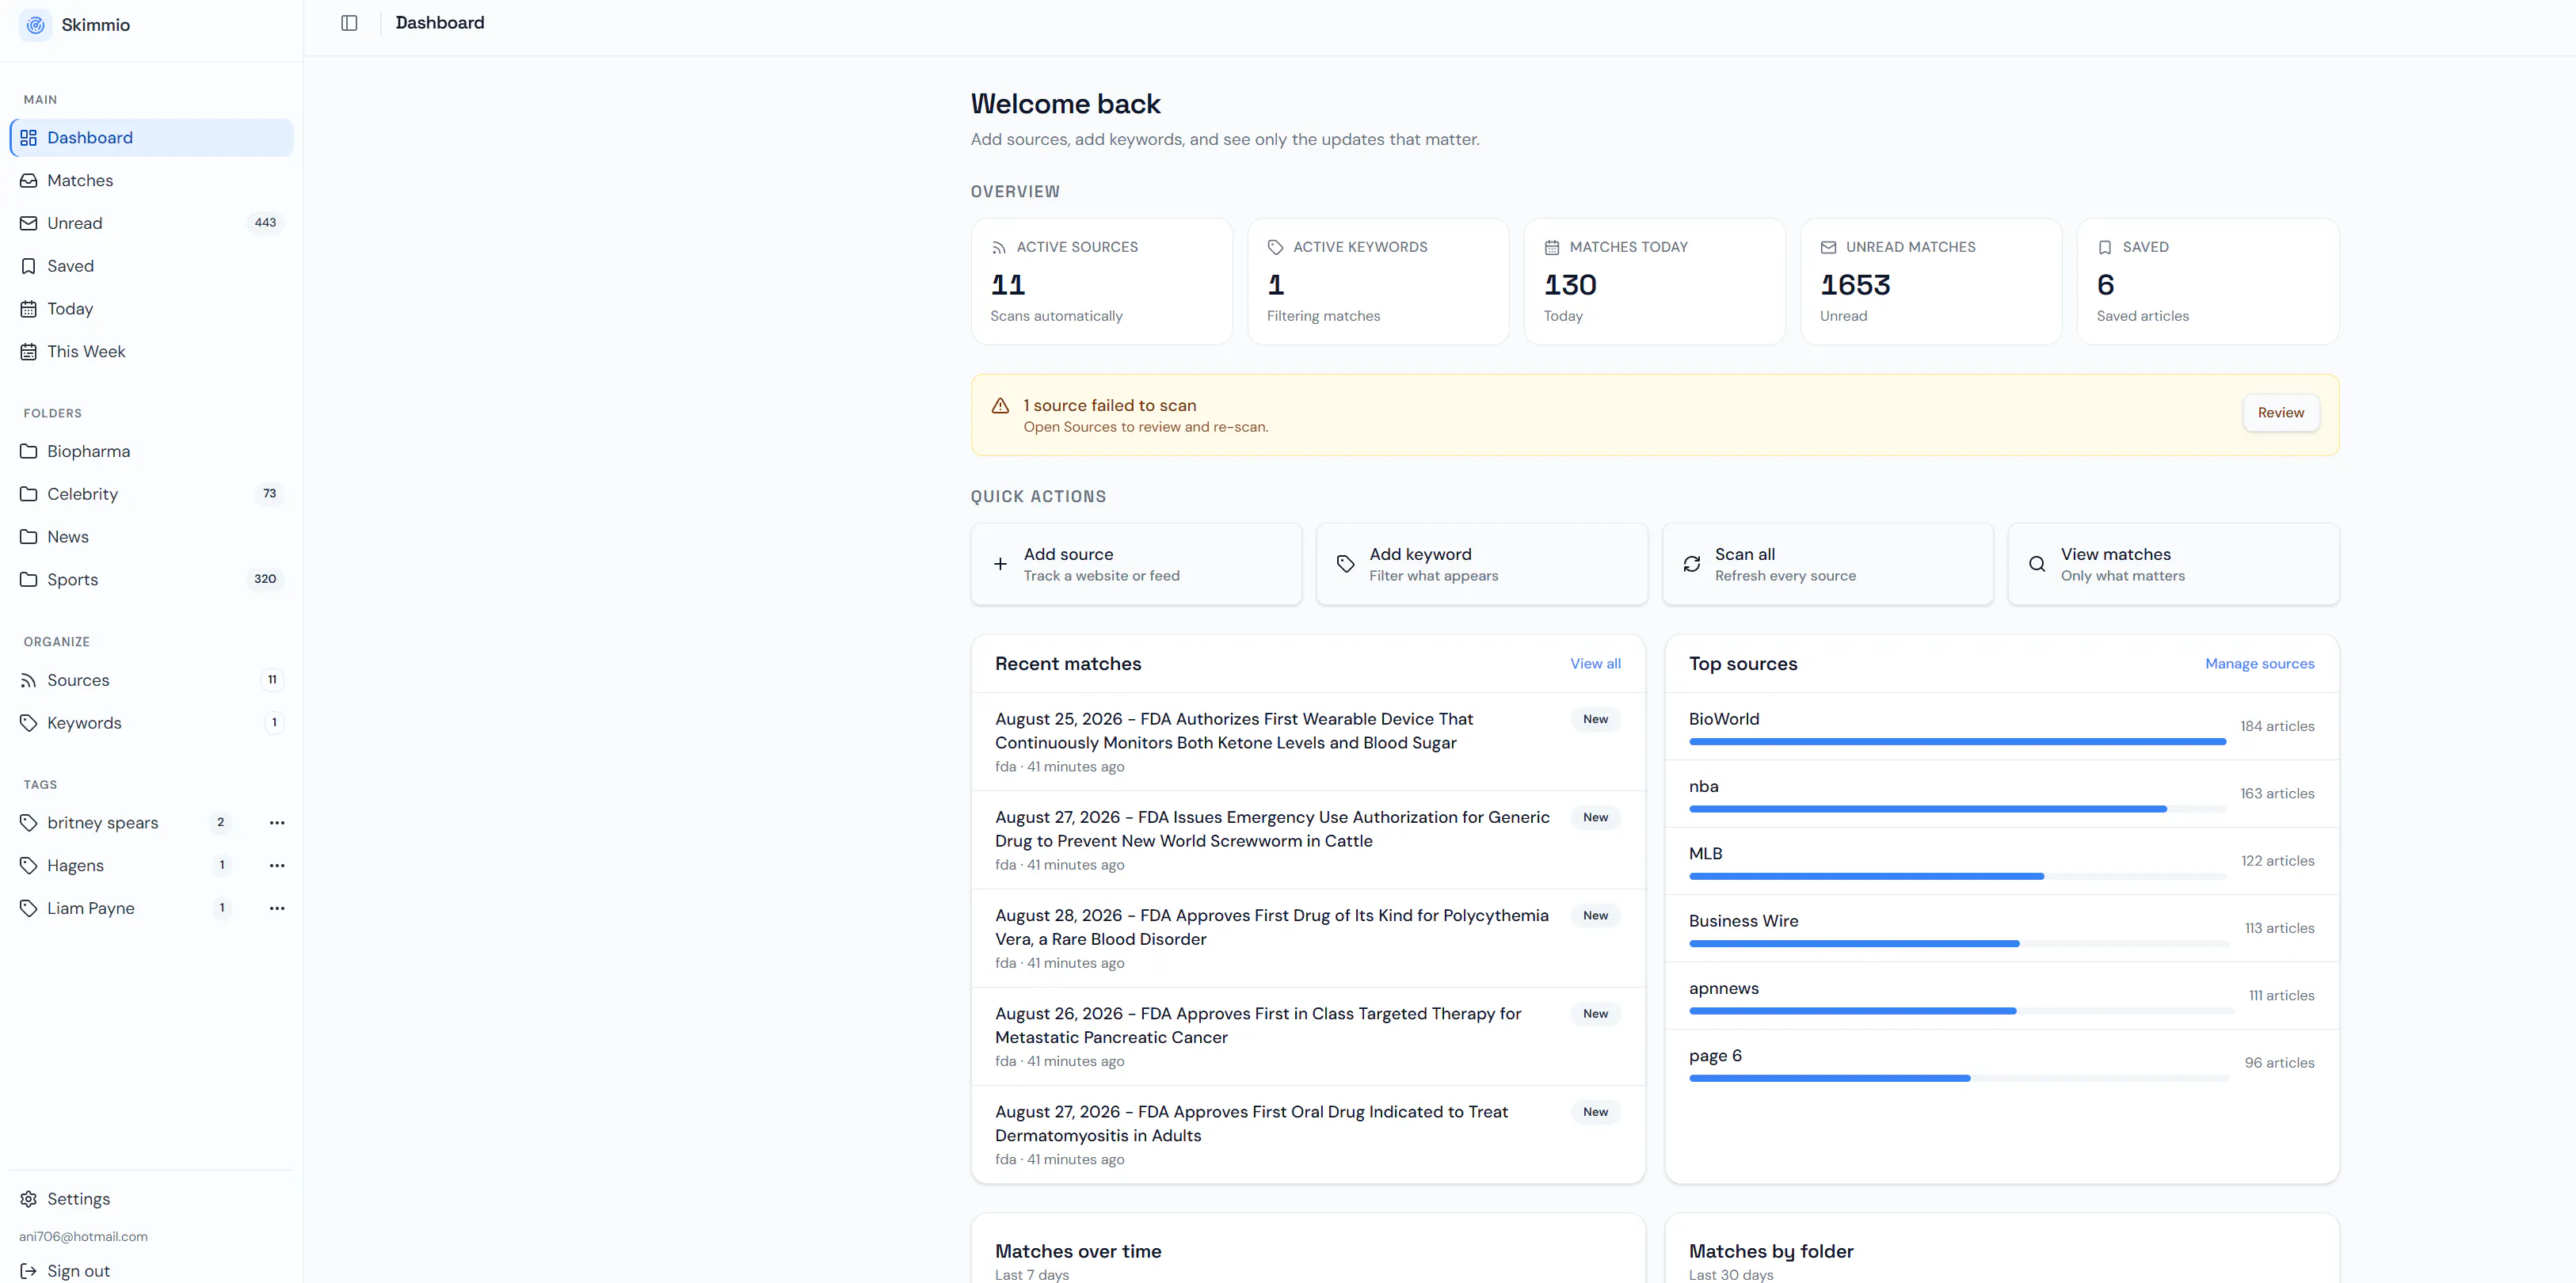The image size is (2576, 1283).
Task: Open Keywords under Organize
Action: pos(152,723)
